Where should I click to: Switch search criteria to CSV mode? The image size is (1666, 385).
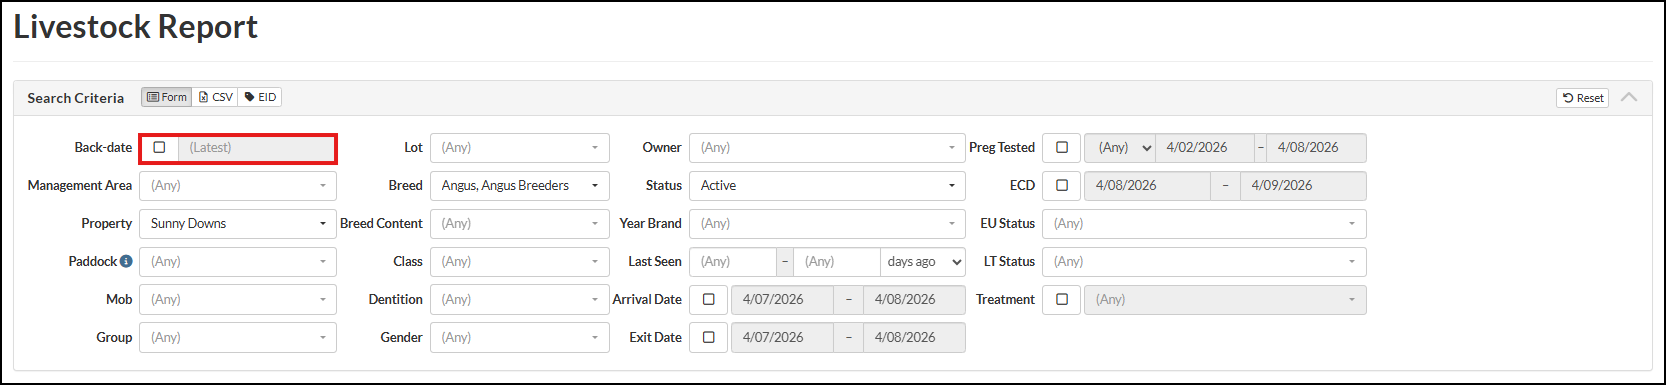[215, 97]
